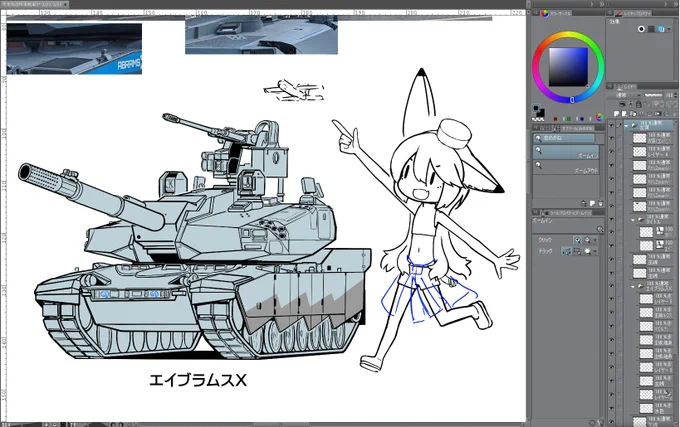
Task: Select the transparent color swatch
Action: (x=538, y=119)
